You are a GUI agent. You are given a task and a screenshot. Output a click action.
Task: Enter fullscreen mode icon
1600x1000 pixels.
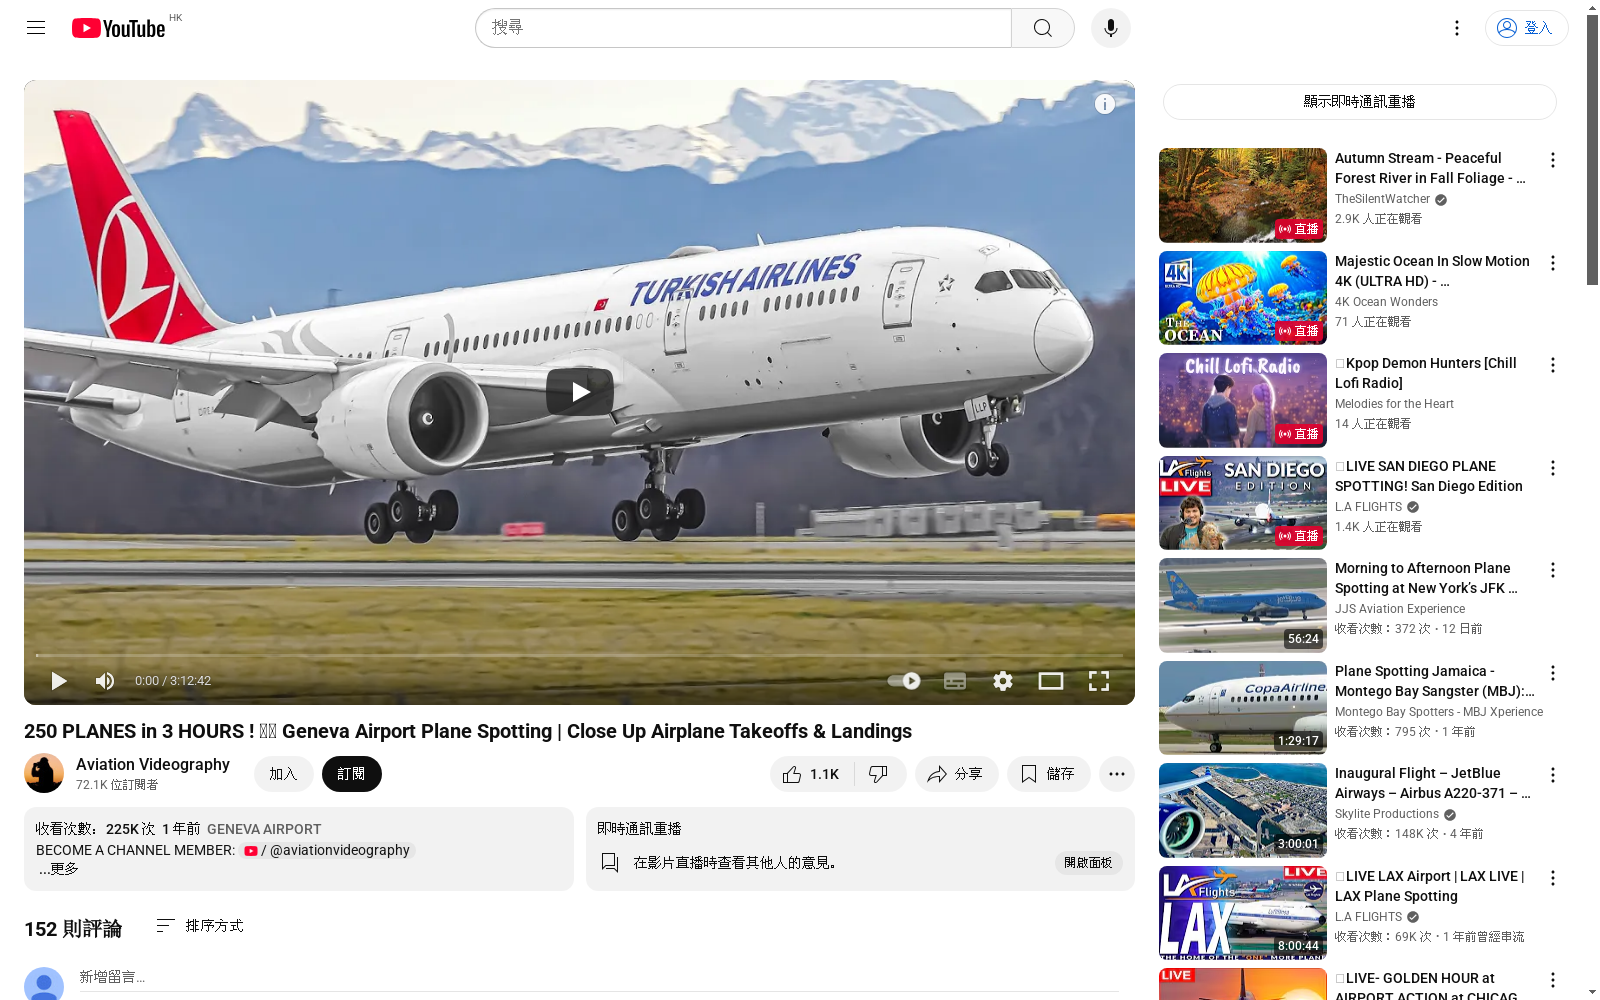(x=1099, y=681)
